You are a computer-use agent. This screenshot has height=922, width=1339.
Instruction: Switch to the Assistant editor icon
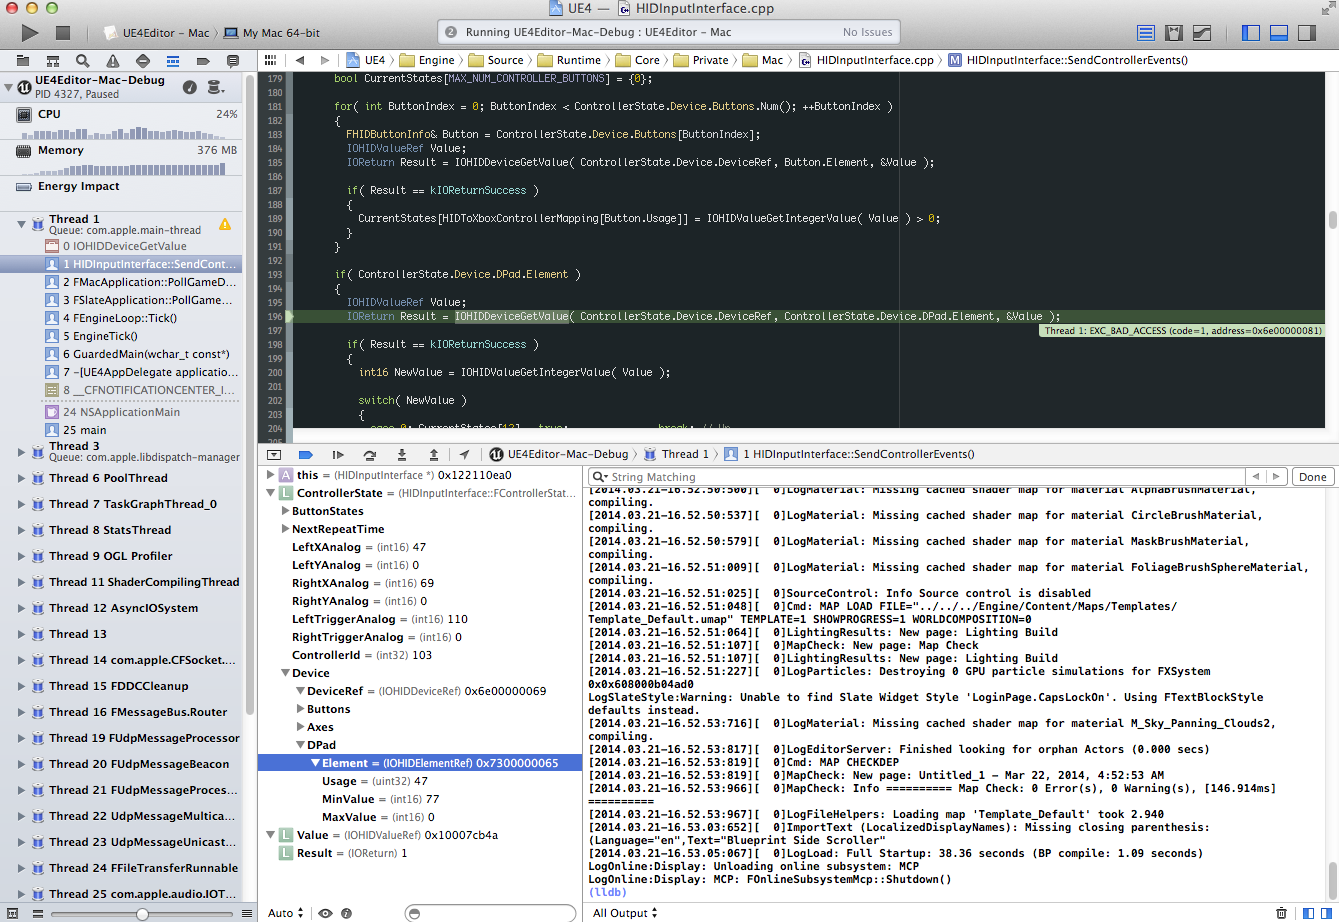point(1174,33)
